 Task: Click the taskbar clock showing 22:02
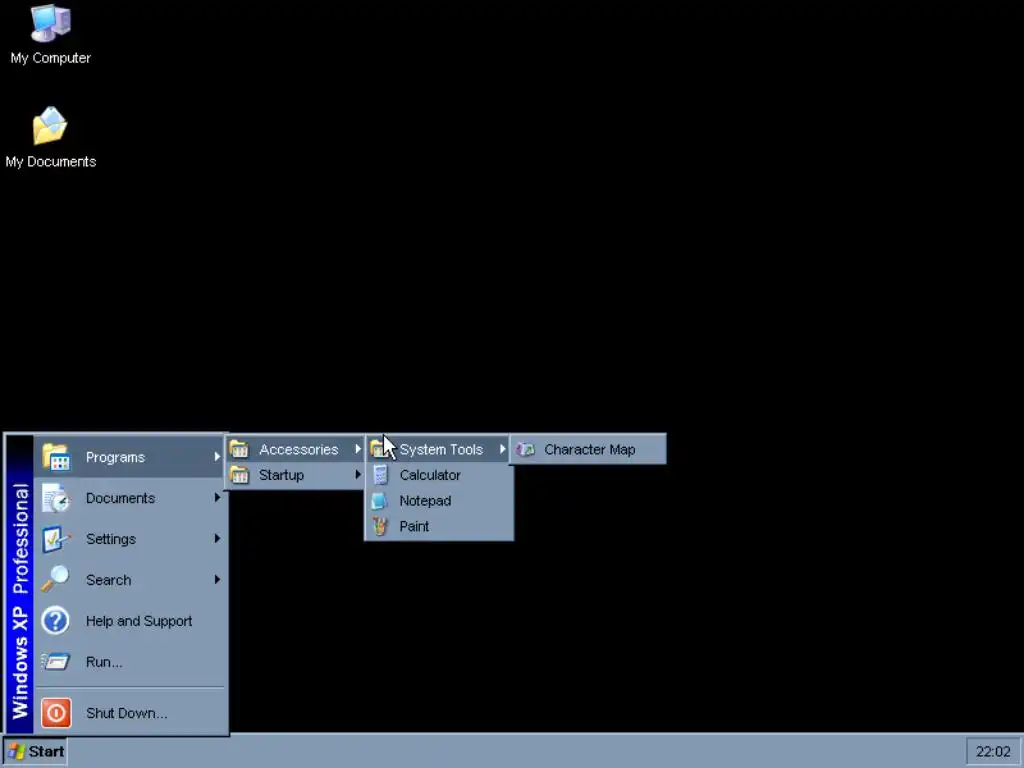[993, 752]
